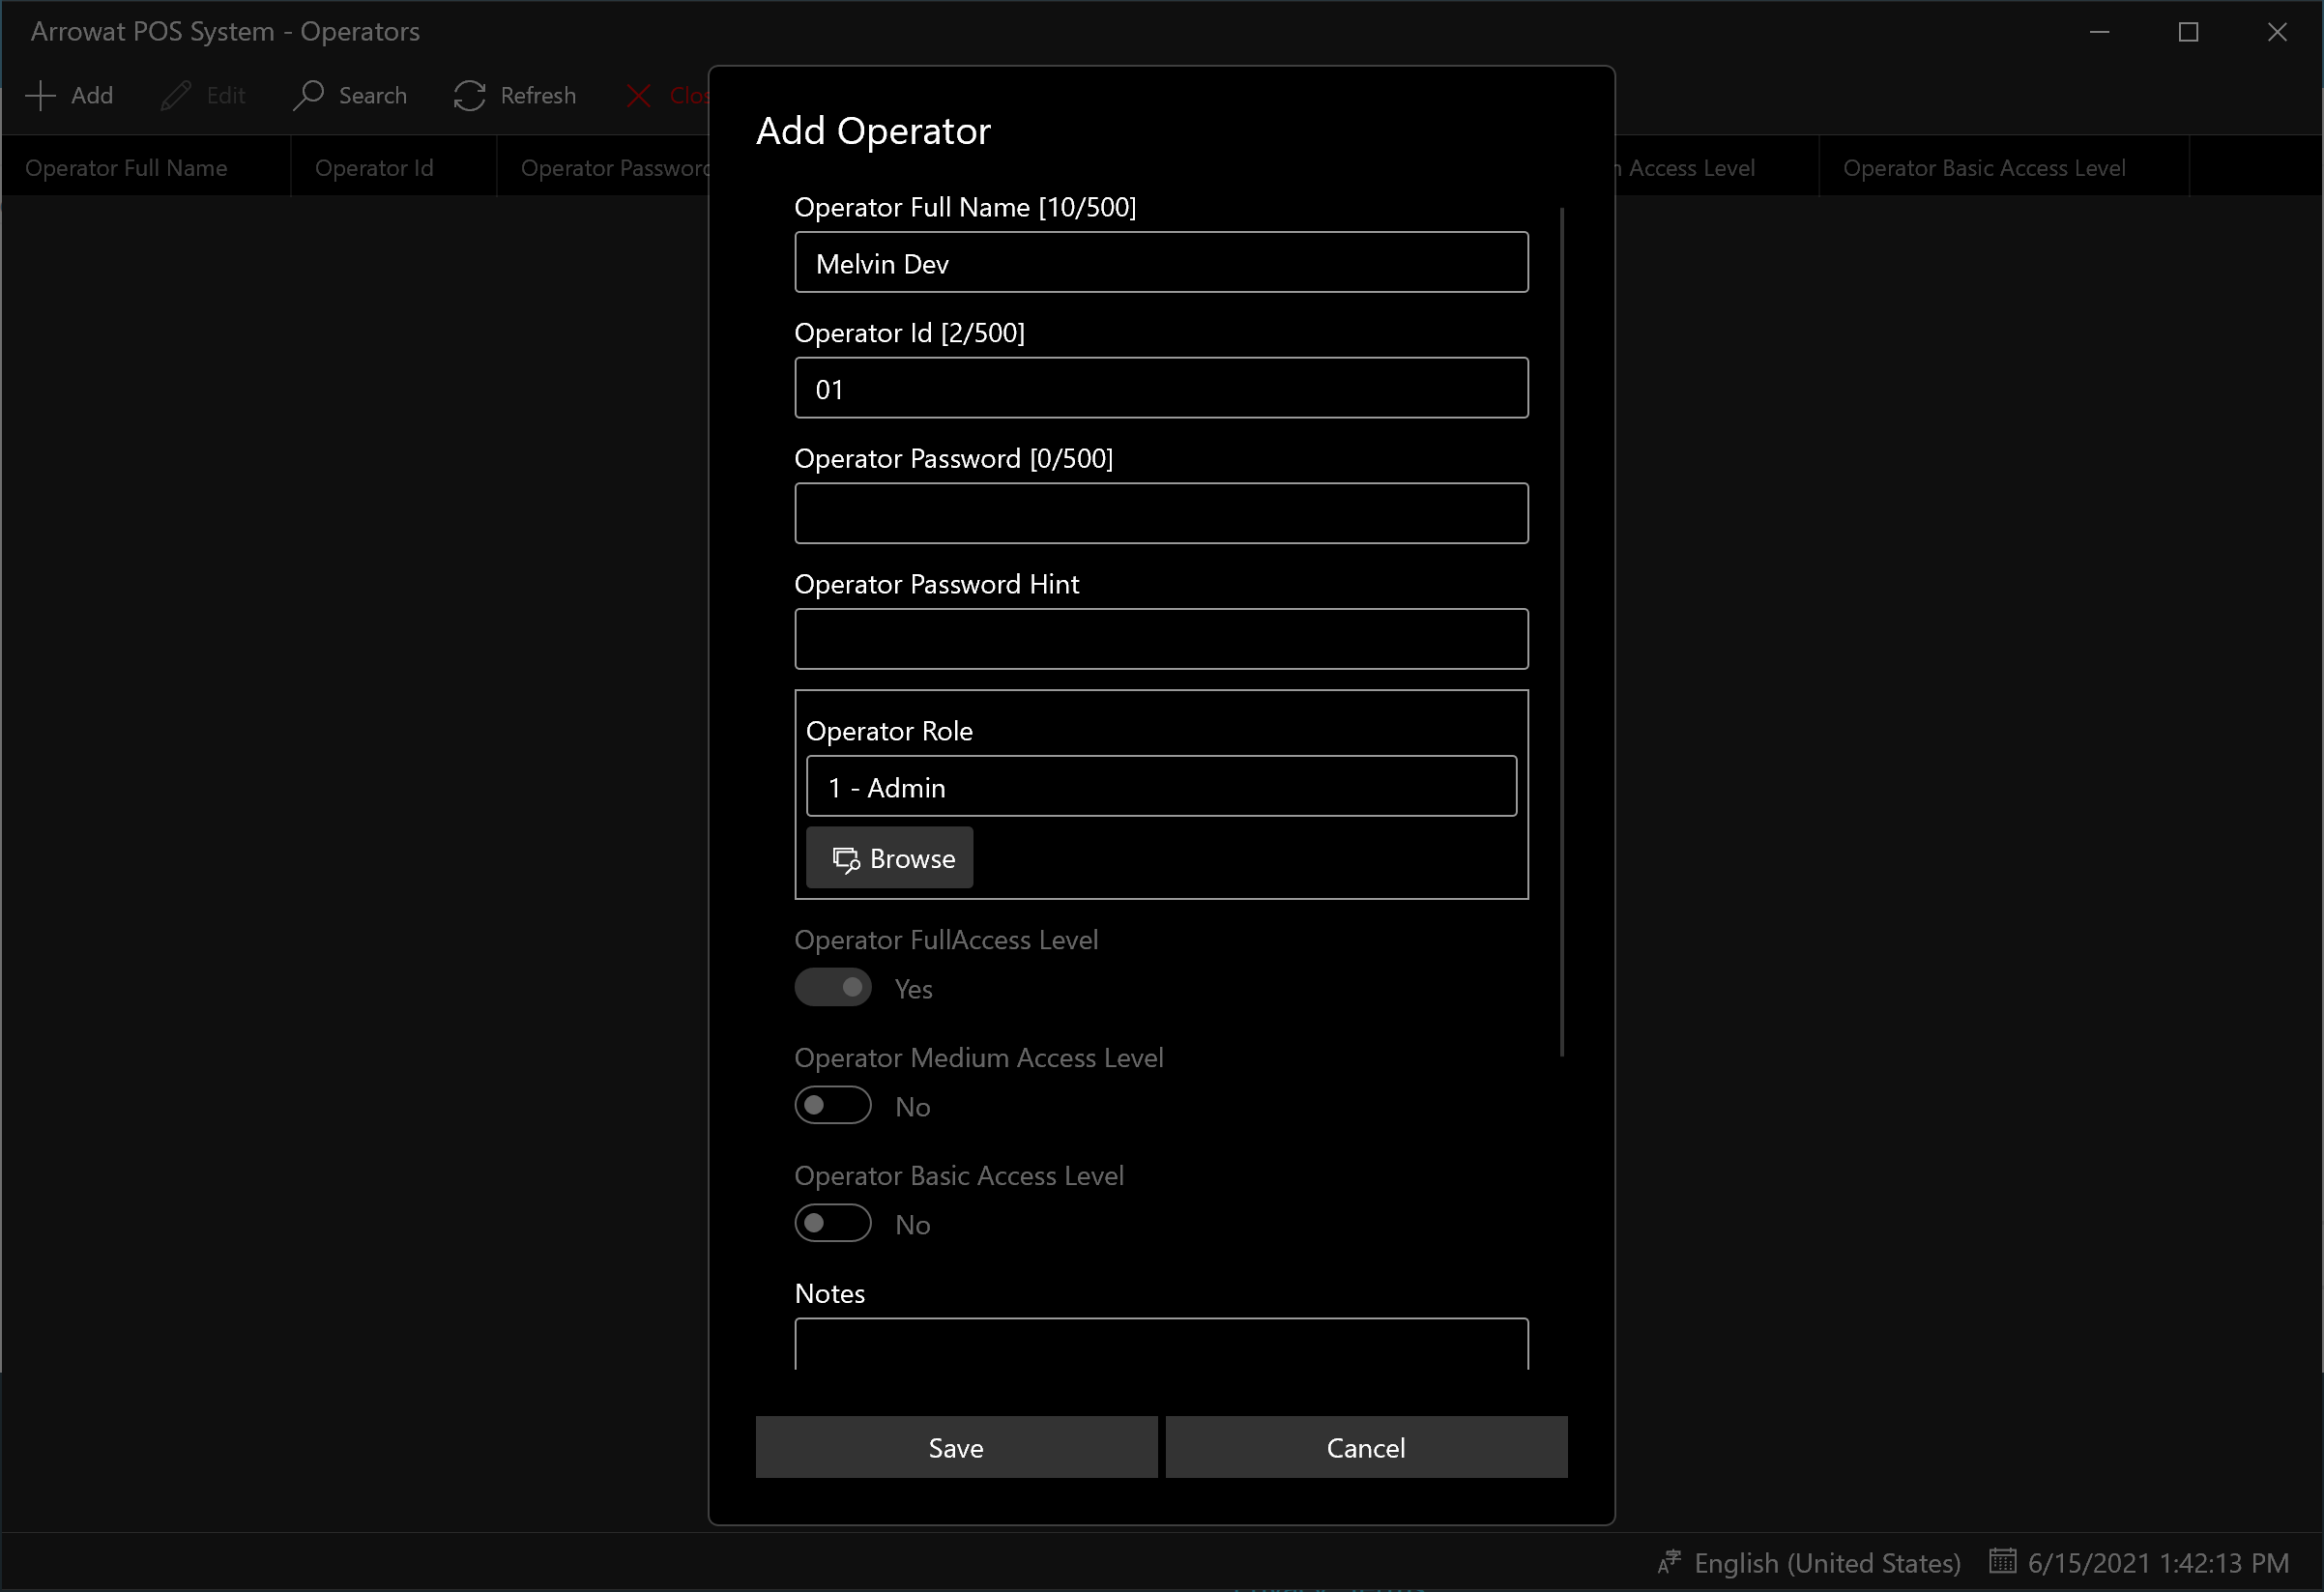This screenshot has height=1592, width=2324.
Task: Toggle Operator Basic Access Level switch
Action: tap(833, 1224)
